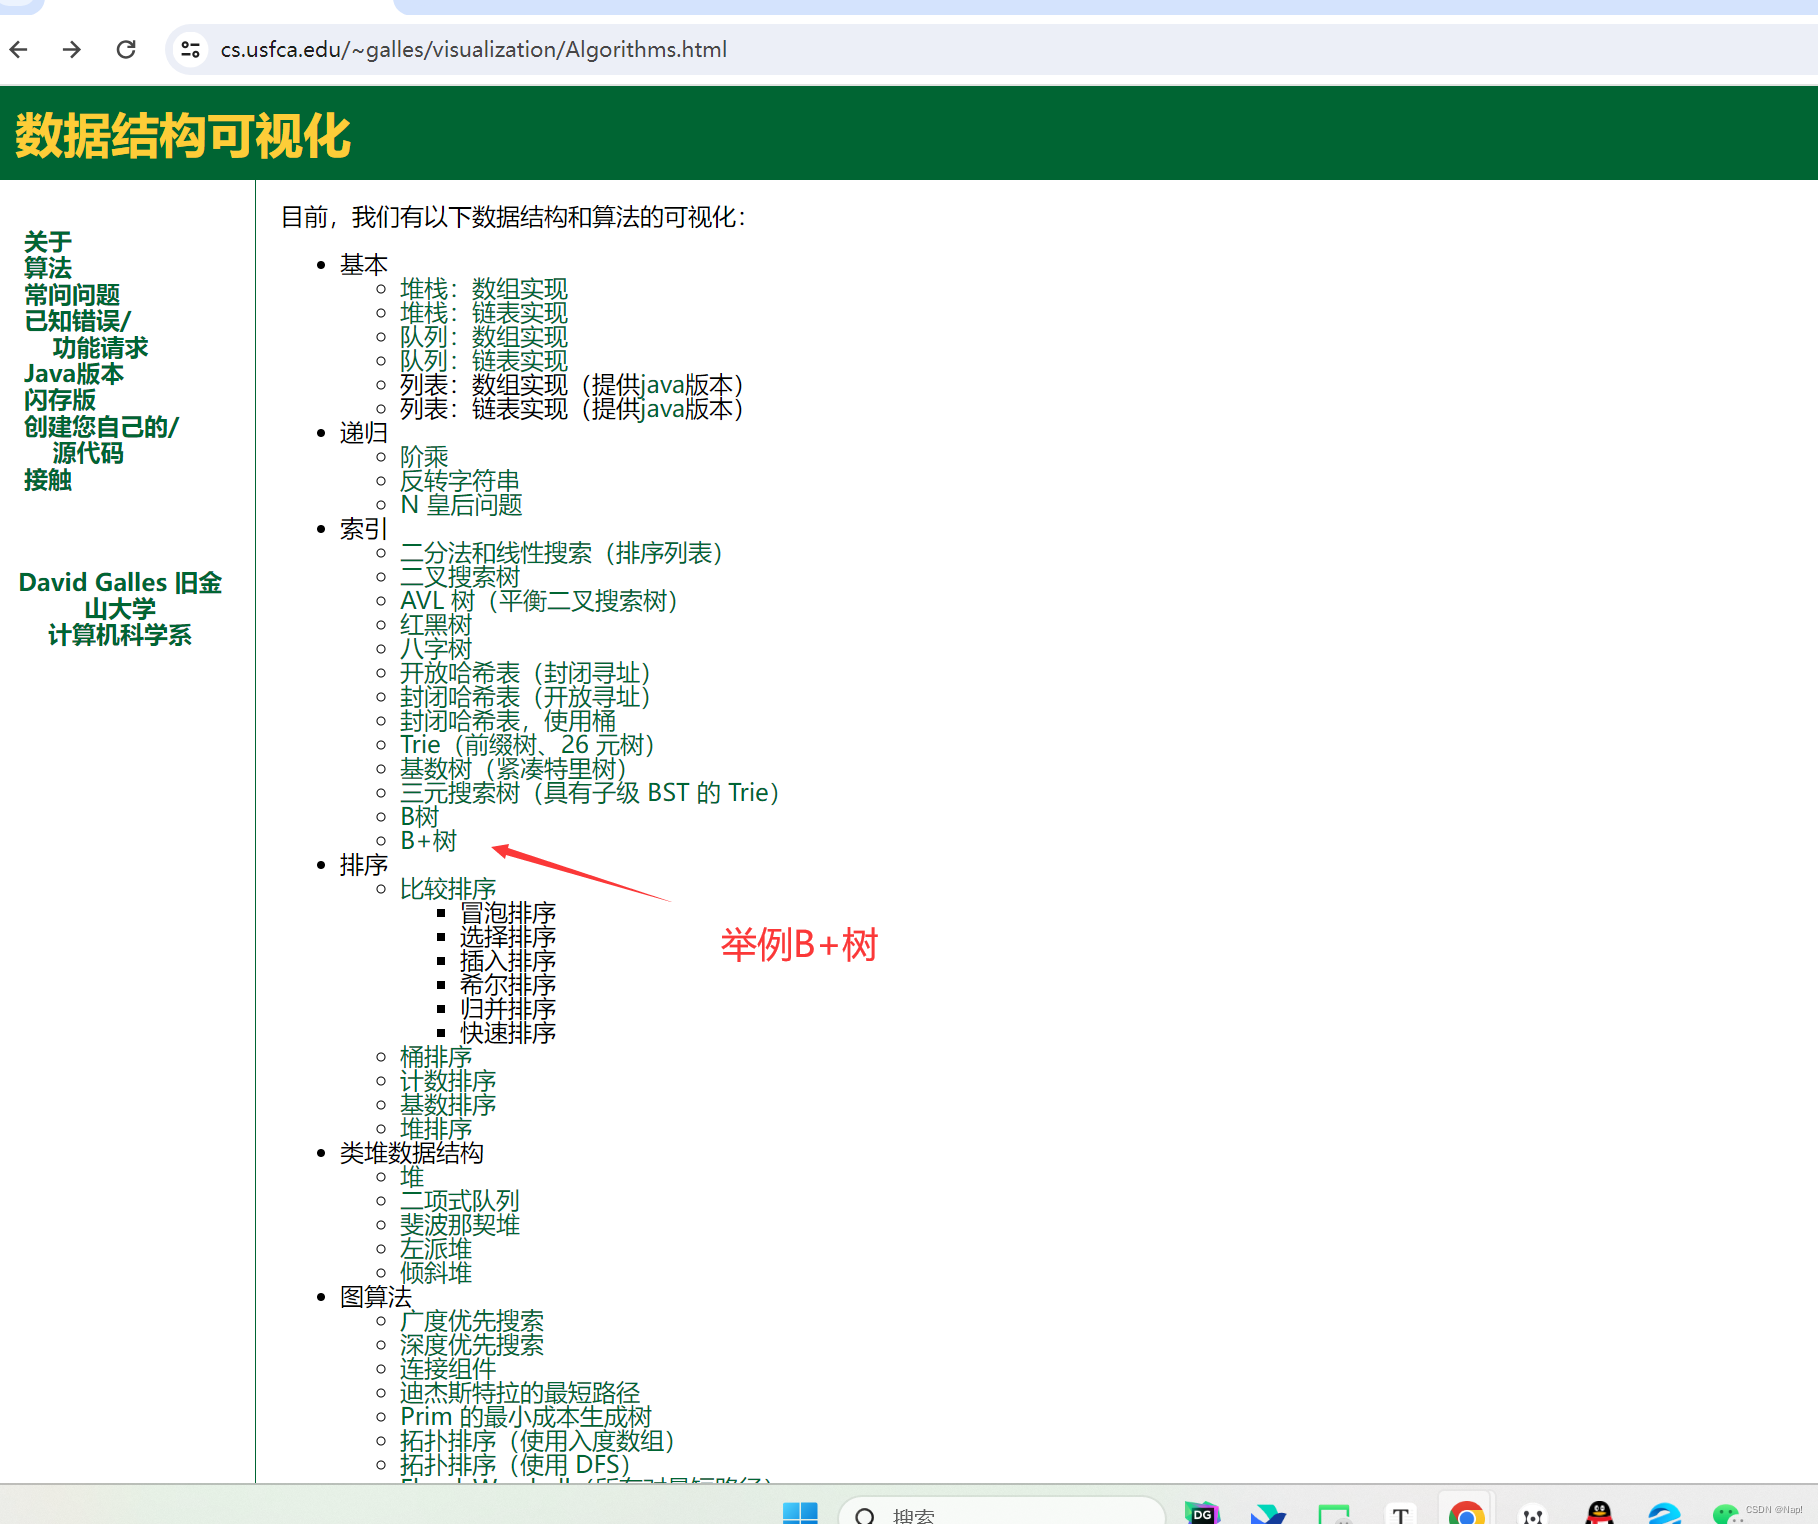
Task: Click the taskbar search box
Action: [1002, 1513]
